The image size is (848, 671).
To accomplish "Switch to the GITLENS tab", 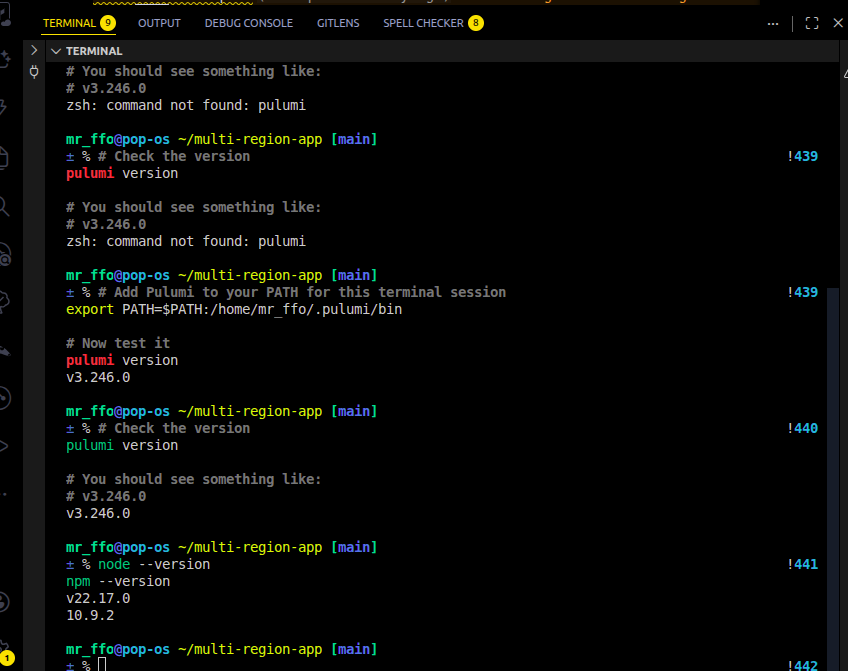I will (x=338, y=23).
